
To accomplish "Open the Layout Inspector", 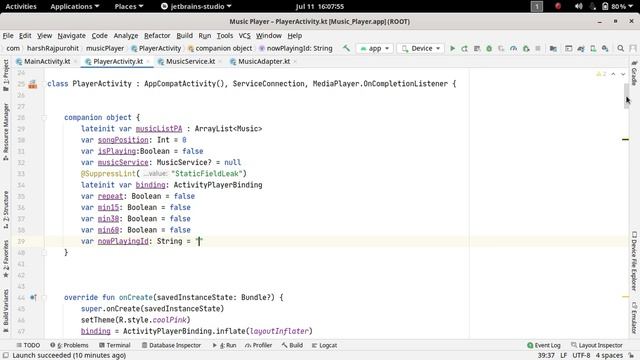I will click(597, 345).
